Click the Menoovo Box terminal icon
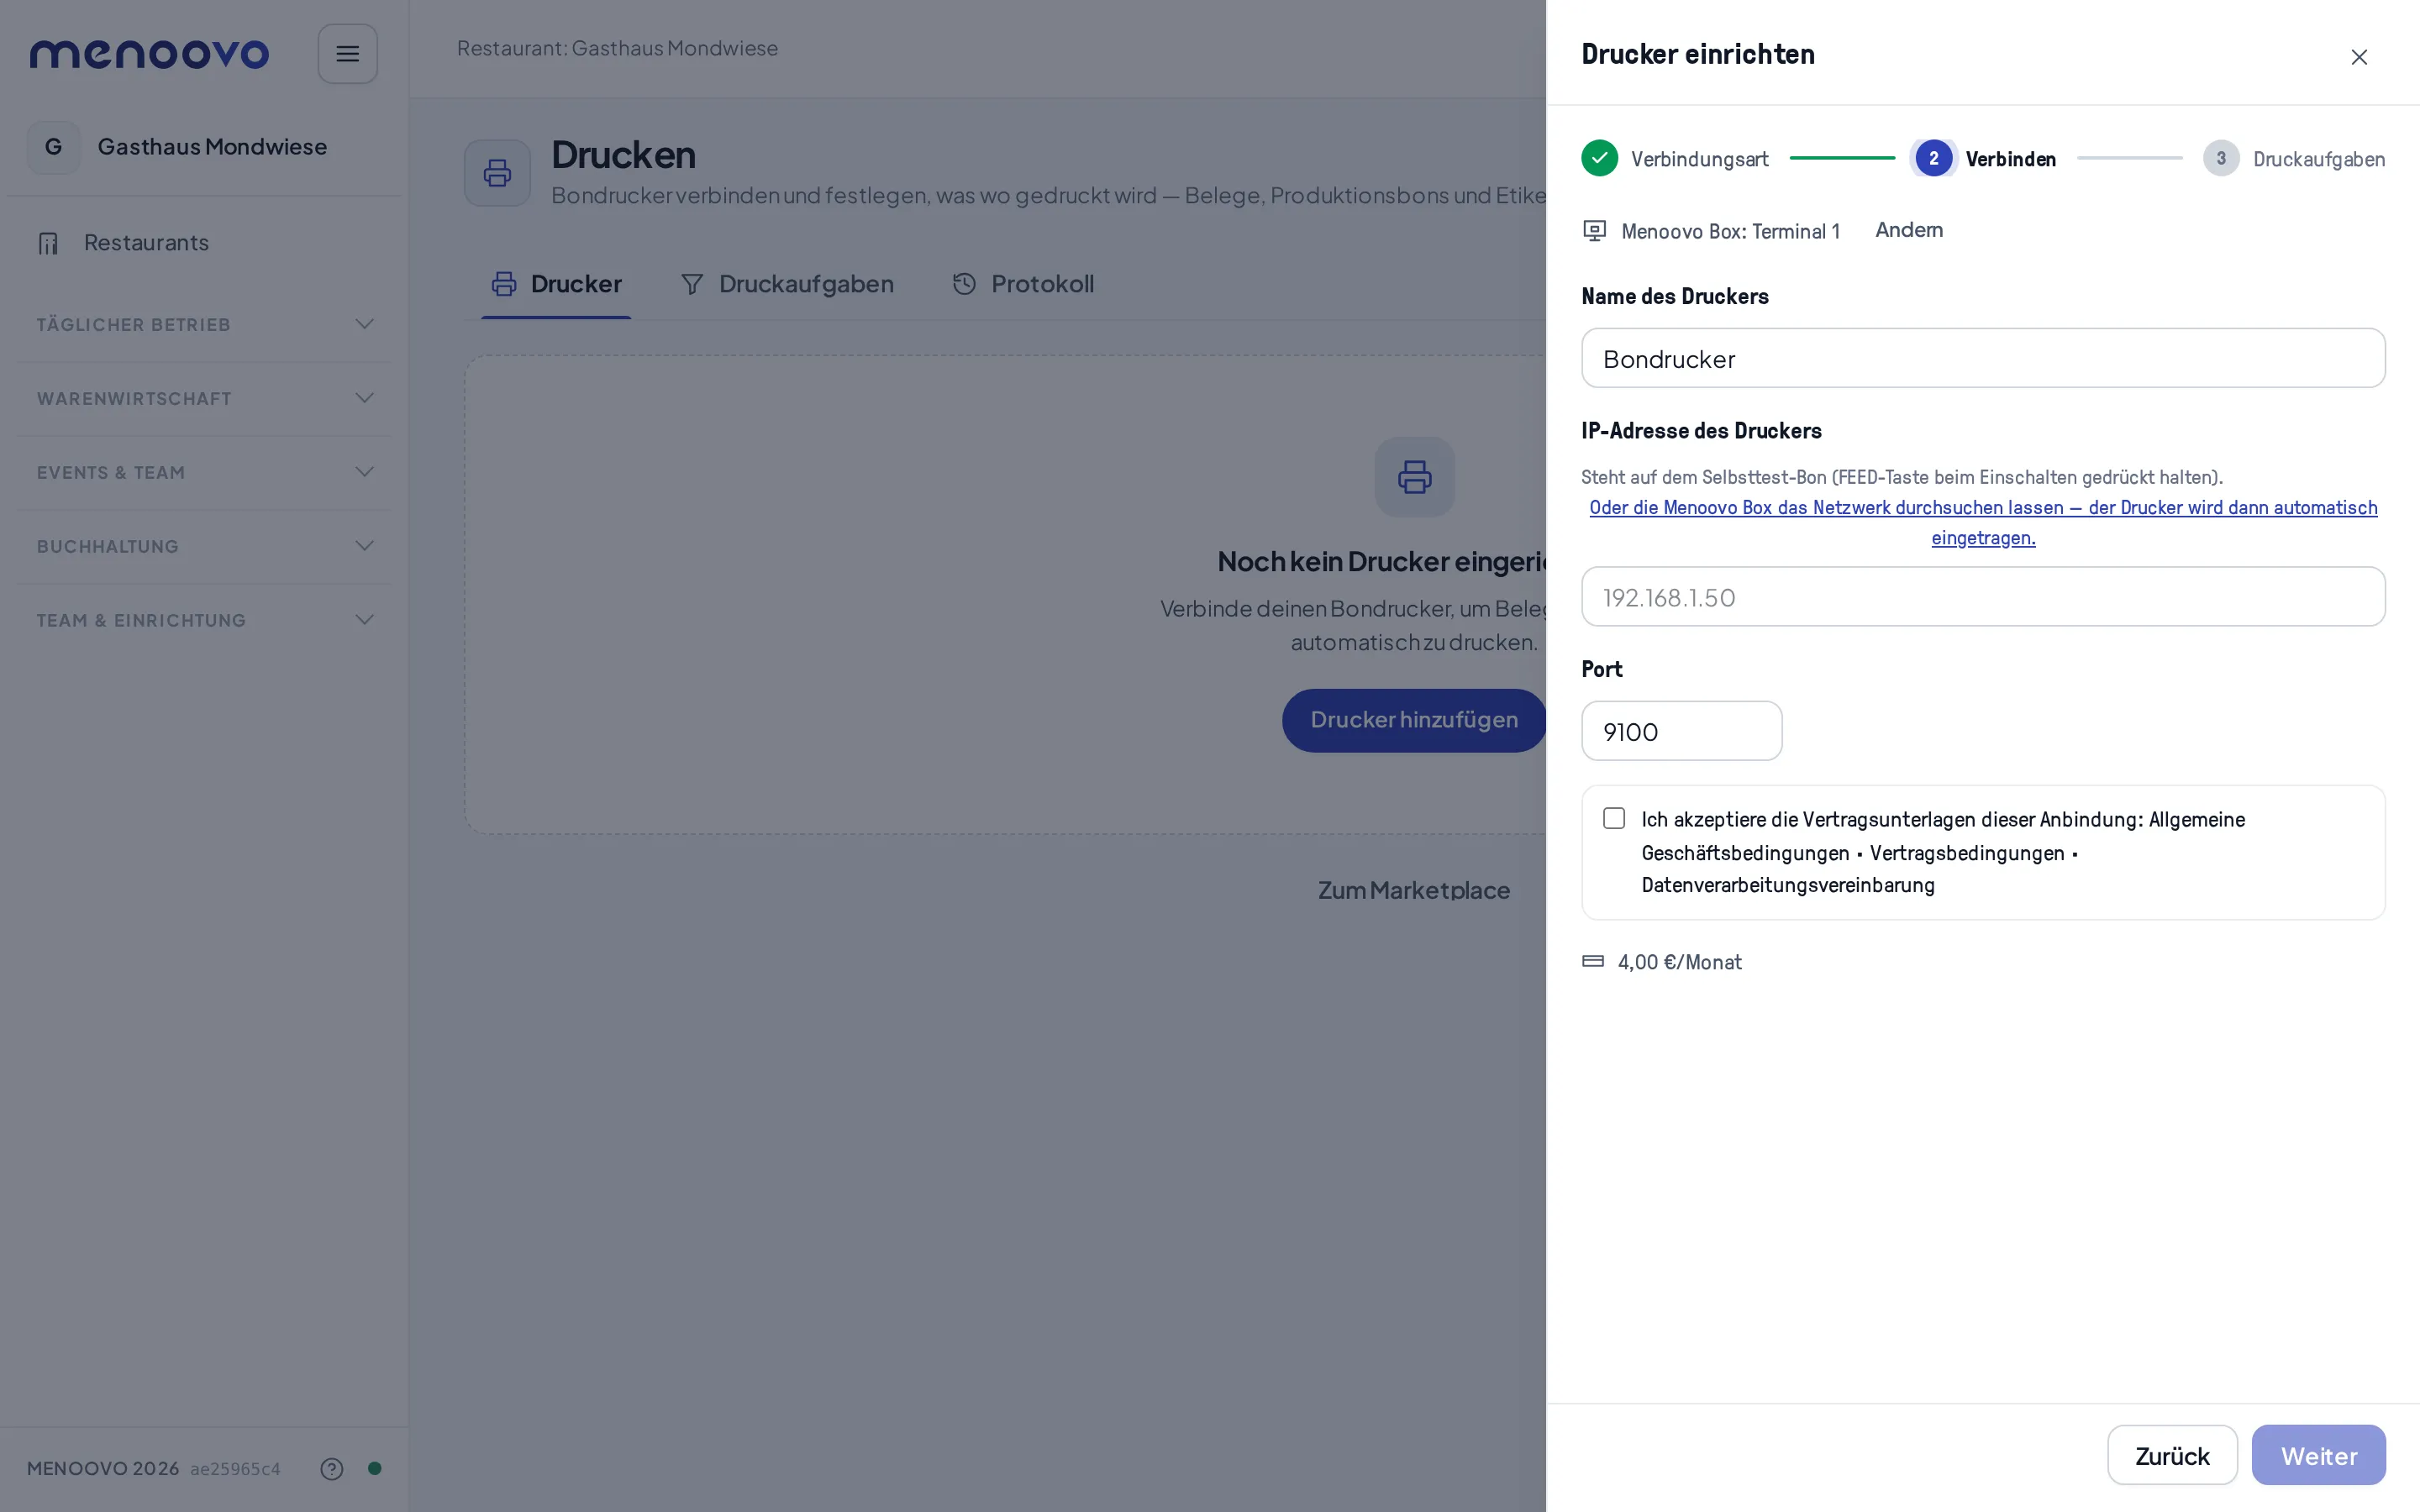2420x1512 pixels. coord(1594,231)
